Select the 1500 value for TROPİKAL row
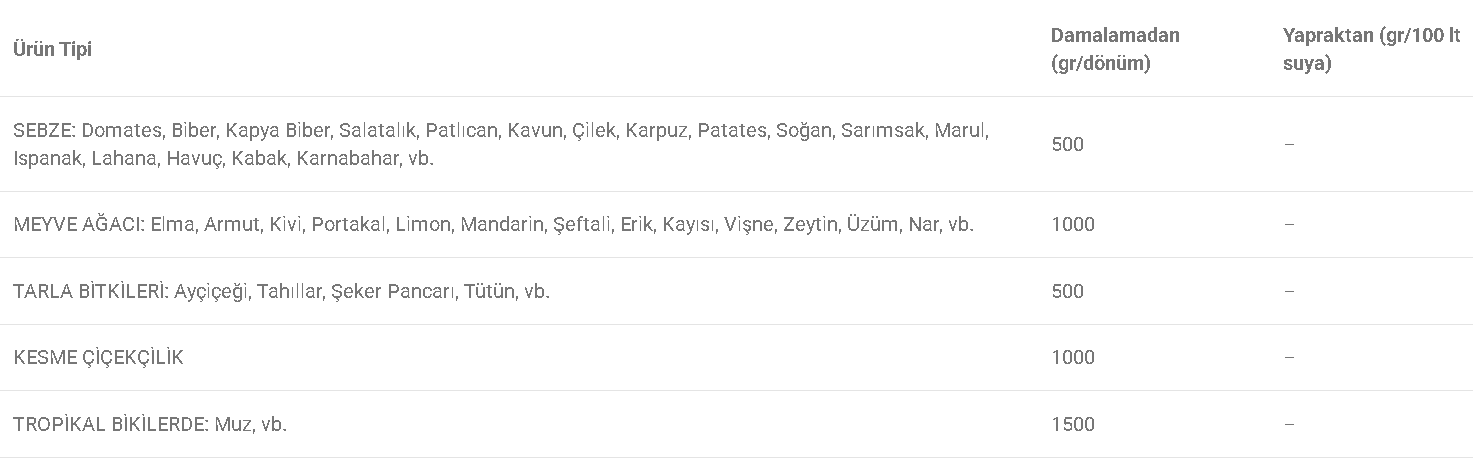 click(1073, 424)
